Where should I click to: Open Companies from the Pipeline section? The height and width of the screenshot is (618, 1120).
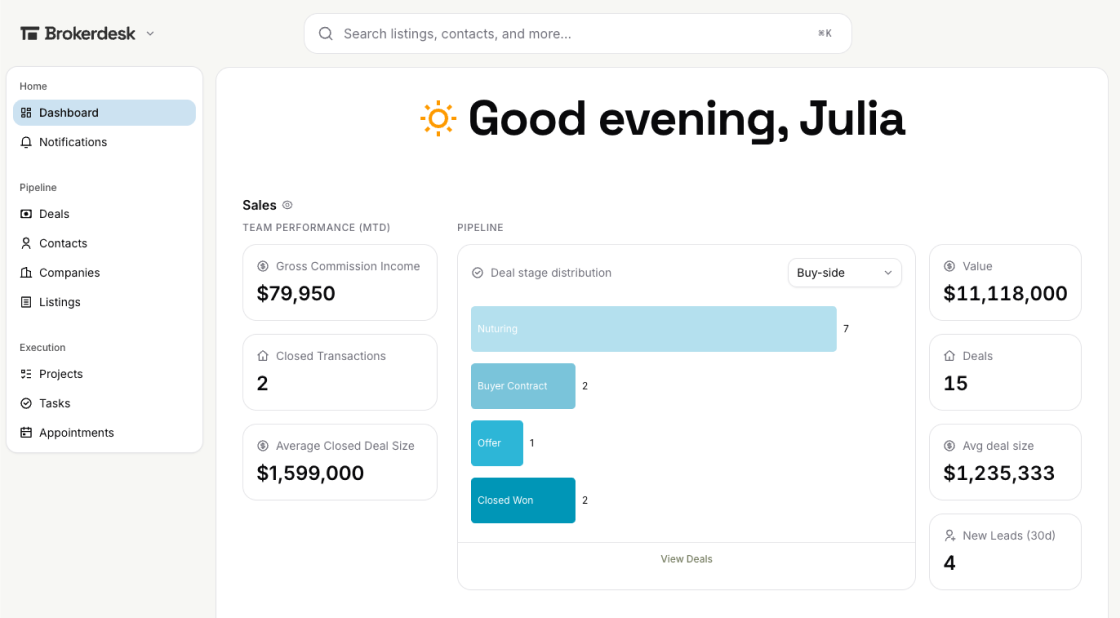click(24, 272)
